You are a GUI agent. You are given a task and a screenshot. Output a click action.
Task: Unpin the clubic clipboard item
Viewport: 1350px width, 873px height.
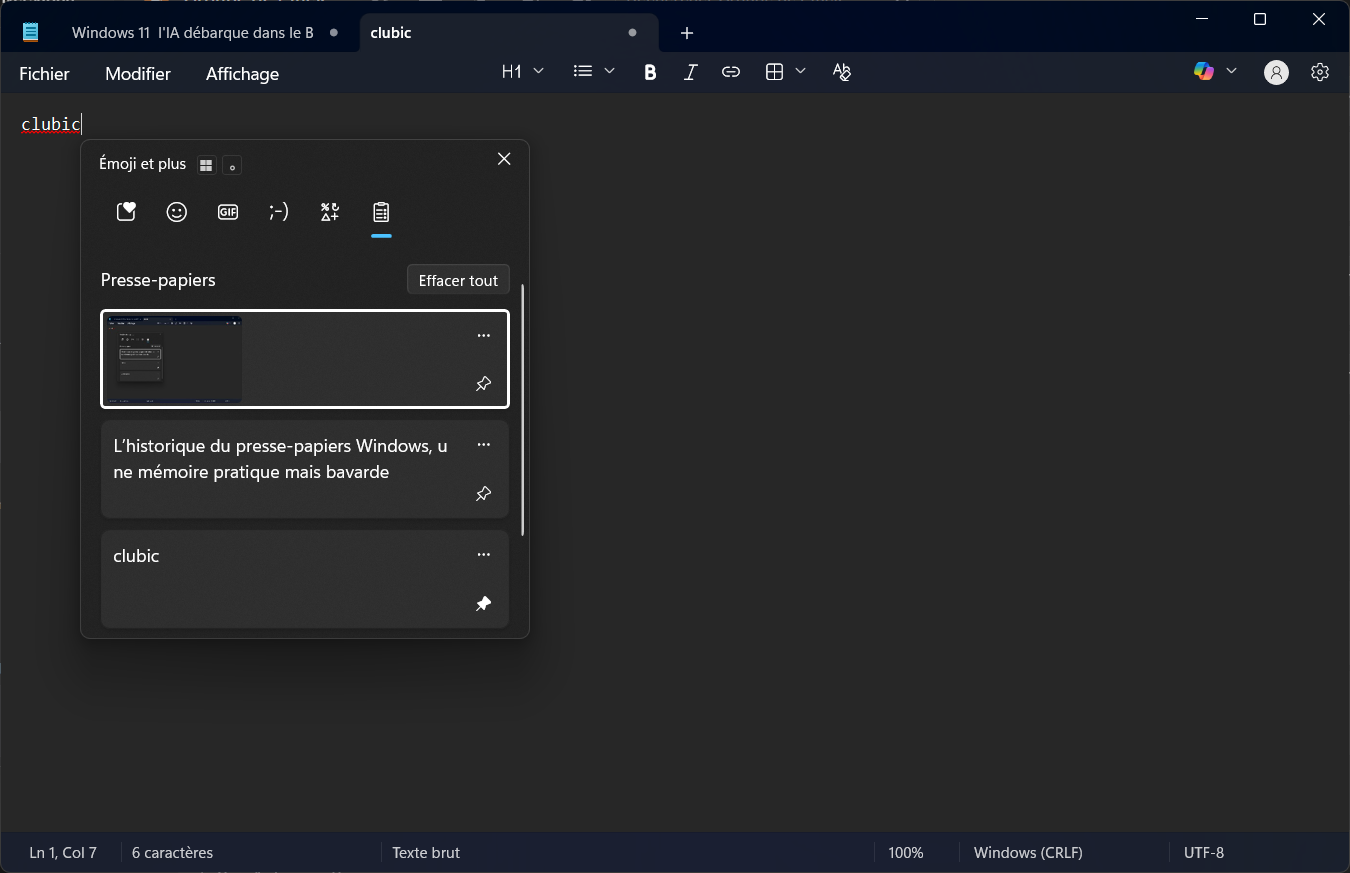point(484,604)
